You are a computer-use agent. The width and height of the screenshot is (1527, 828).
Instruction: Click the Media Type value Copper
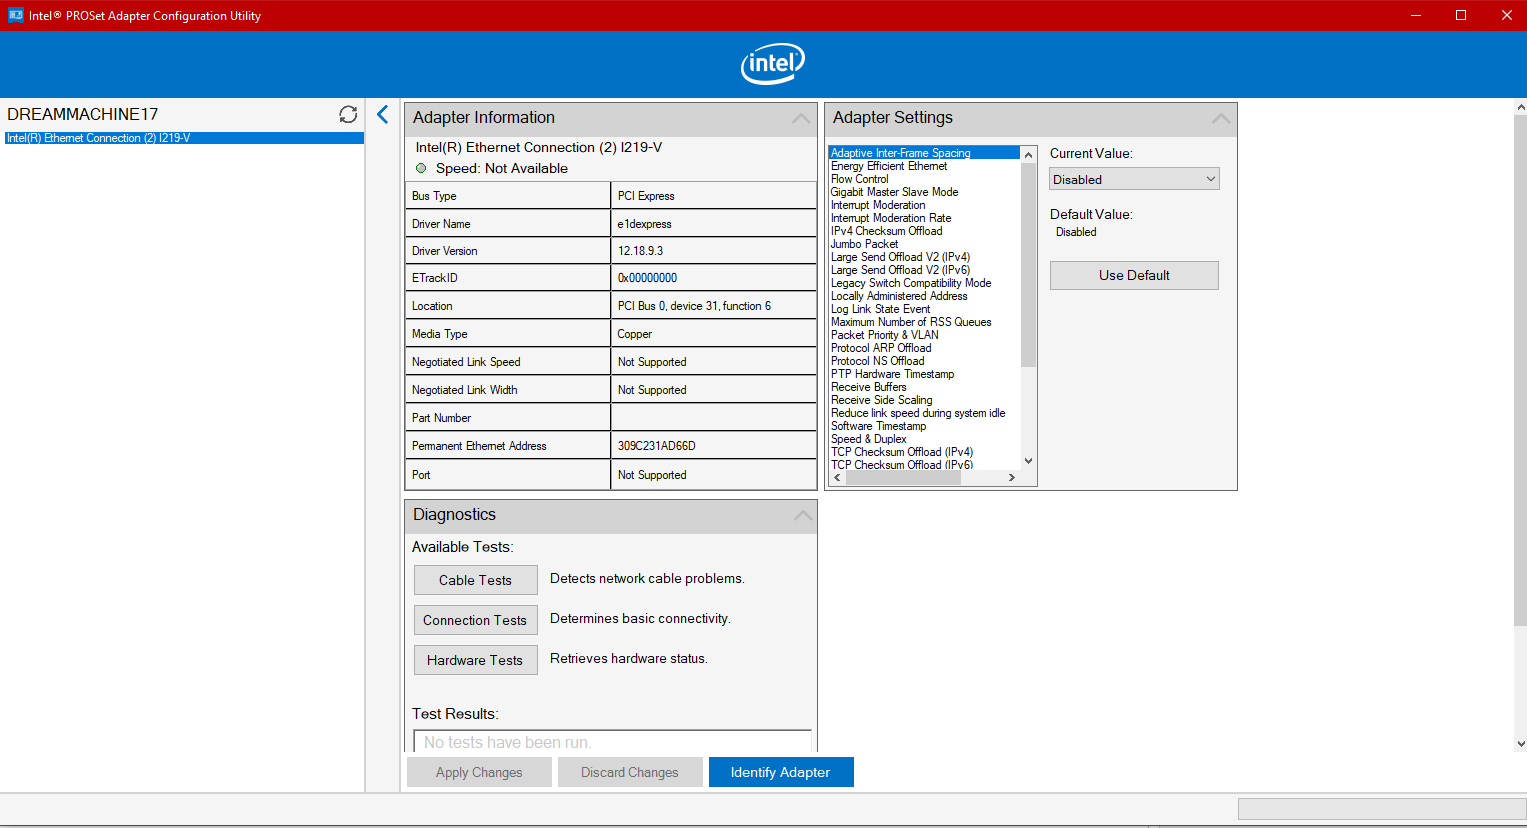(x=634, y=334)
